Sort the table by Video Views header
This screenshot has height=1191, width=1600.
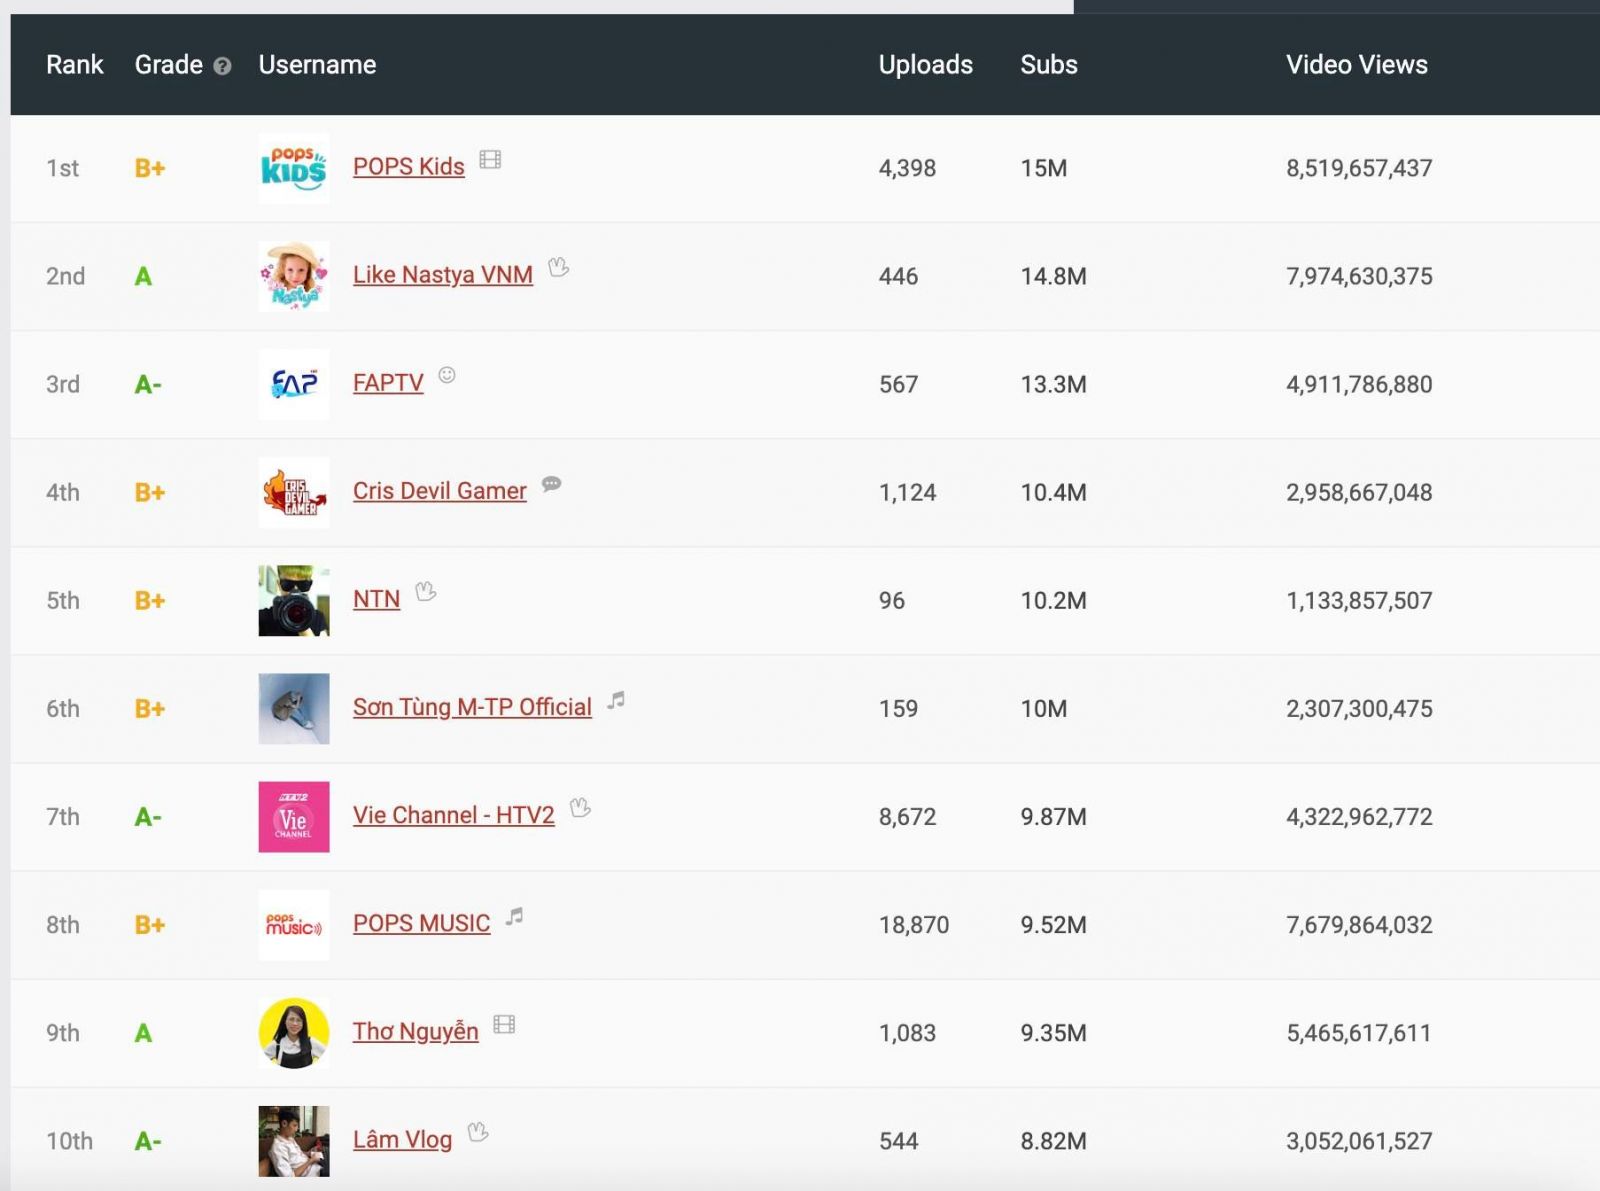pos(1356,65)
